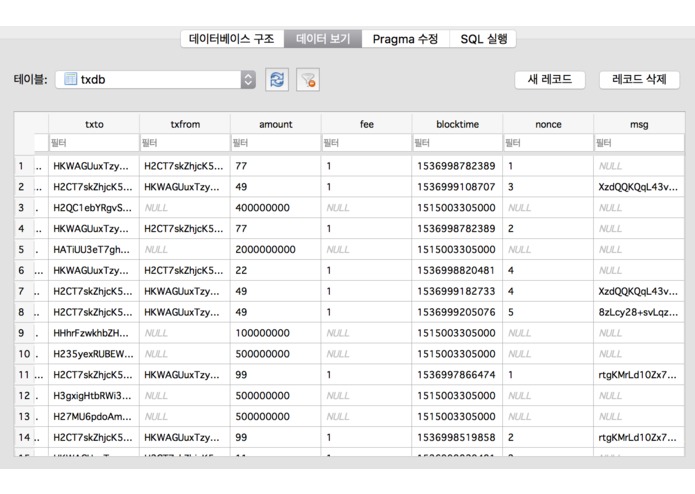Image resolution: width=695 pixels, height=494 pixels.
Task: Select nonce NULL cell in row 12
Action: click(x=548, y=396)
